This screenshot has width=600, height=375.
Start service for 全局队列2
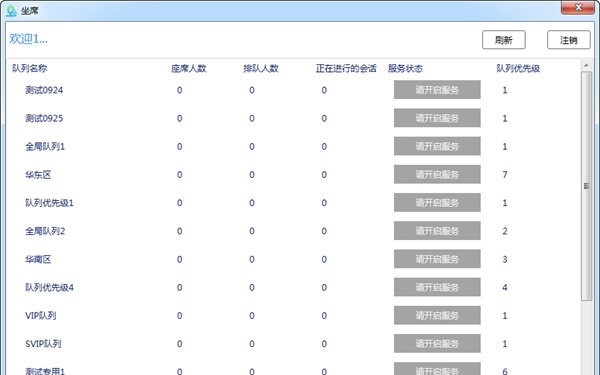click(x=437, y=231)
